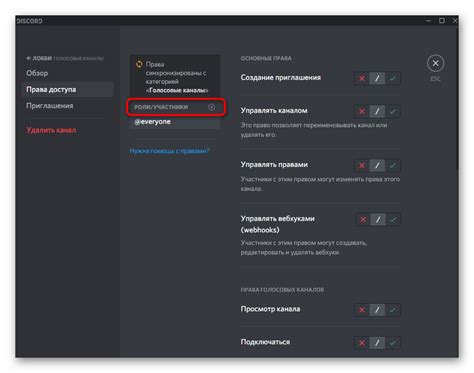This screenshot has height=373, width=474.
Task: Click the voice channel speaker icon
Action: [29, 58]
